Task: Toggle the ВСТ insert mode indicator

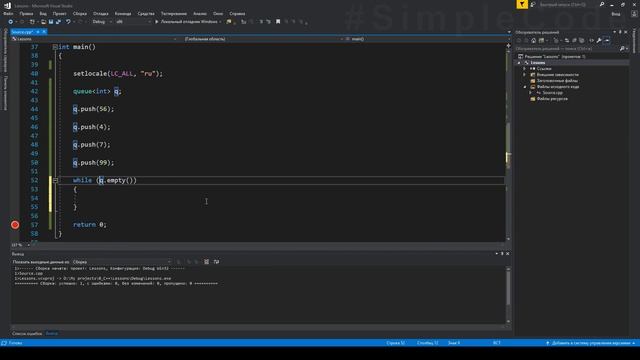Action: (x=496, y=343)
